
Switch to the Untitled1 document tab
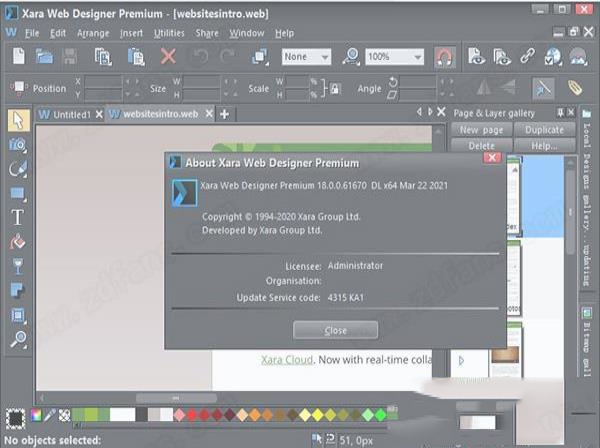click(65, 114)
